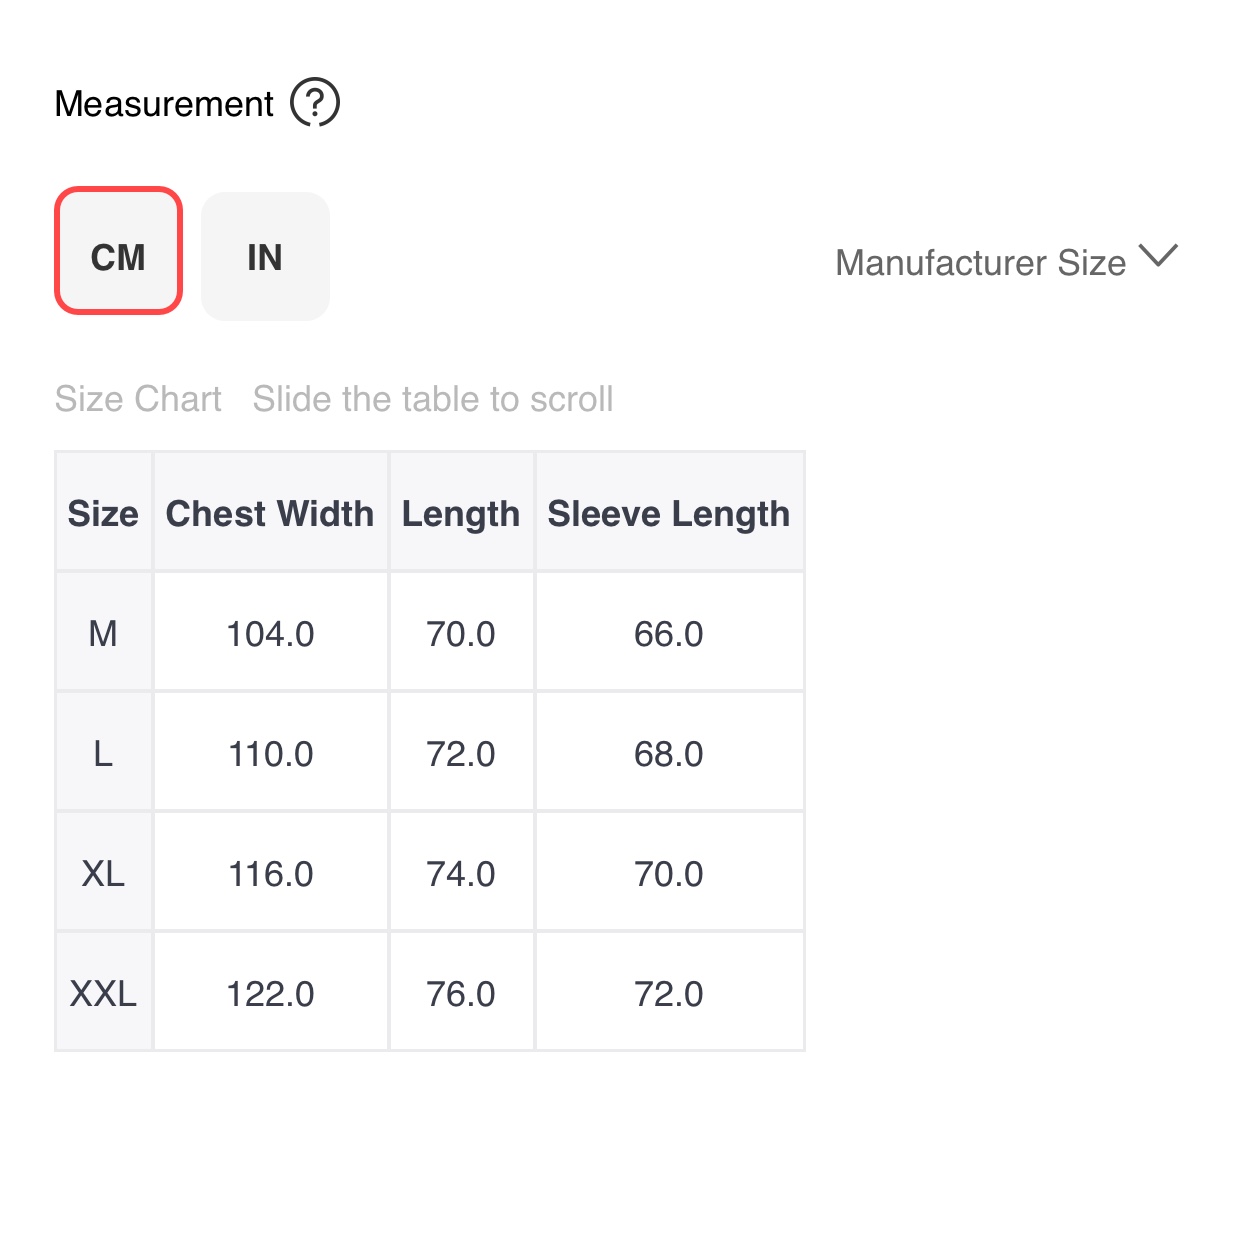Click the Manufacturer Size chevron arrow
The width and height of the screenshot is (1242, 1242).
(x=1159, y=256)
